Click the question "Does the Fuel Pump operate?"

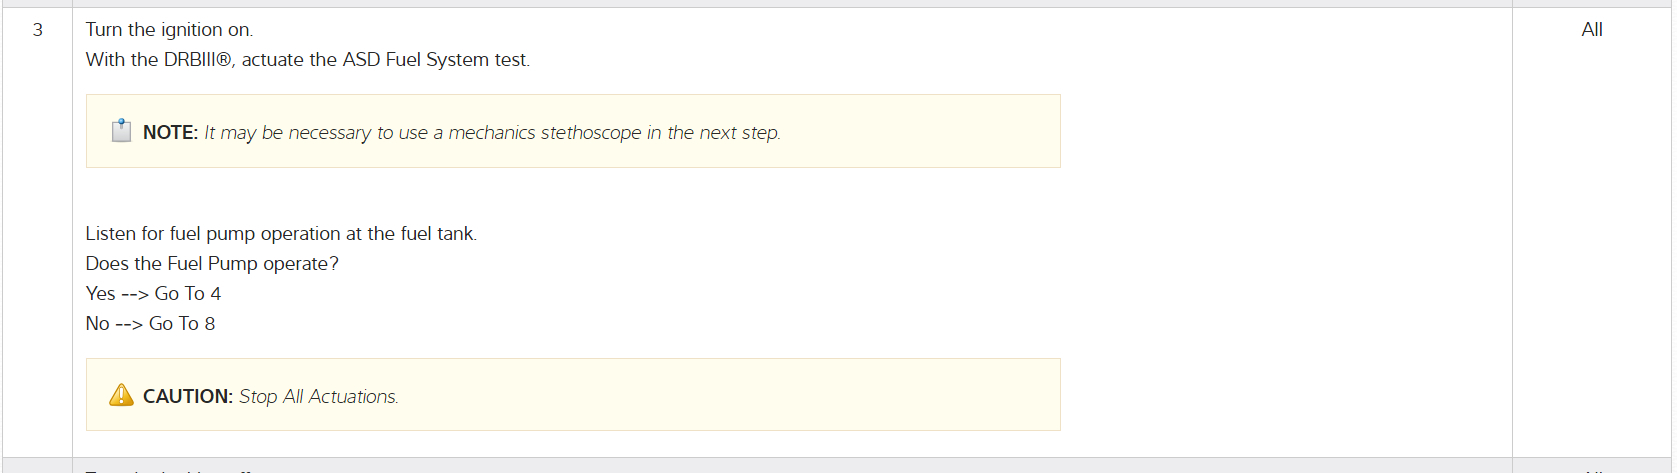pyautogui.click(x=212, y=263)
